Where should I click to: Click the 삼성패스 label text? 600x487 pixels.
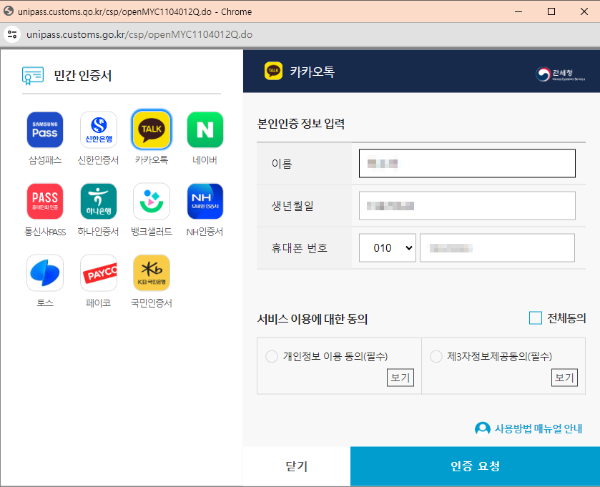pyautogui.click(x=45, y=160)
